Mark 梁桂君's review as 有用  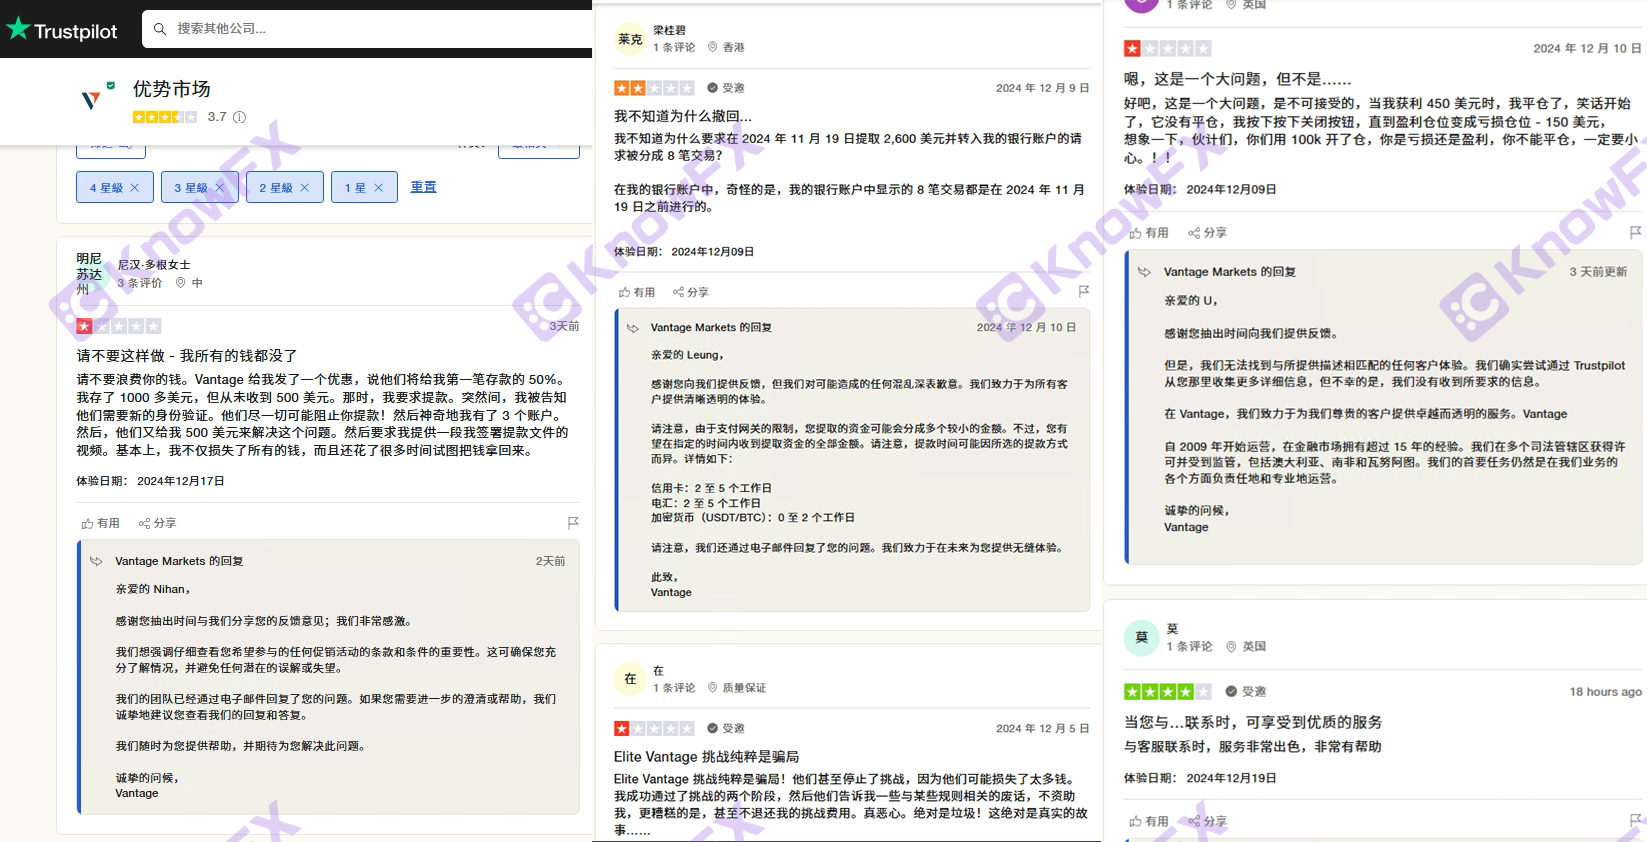click(x=637, y=292)
